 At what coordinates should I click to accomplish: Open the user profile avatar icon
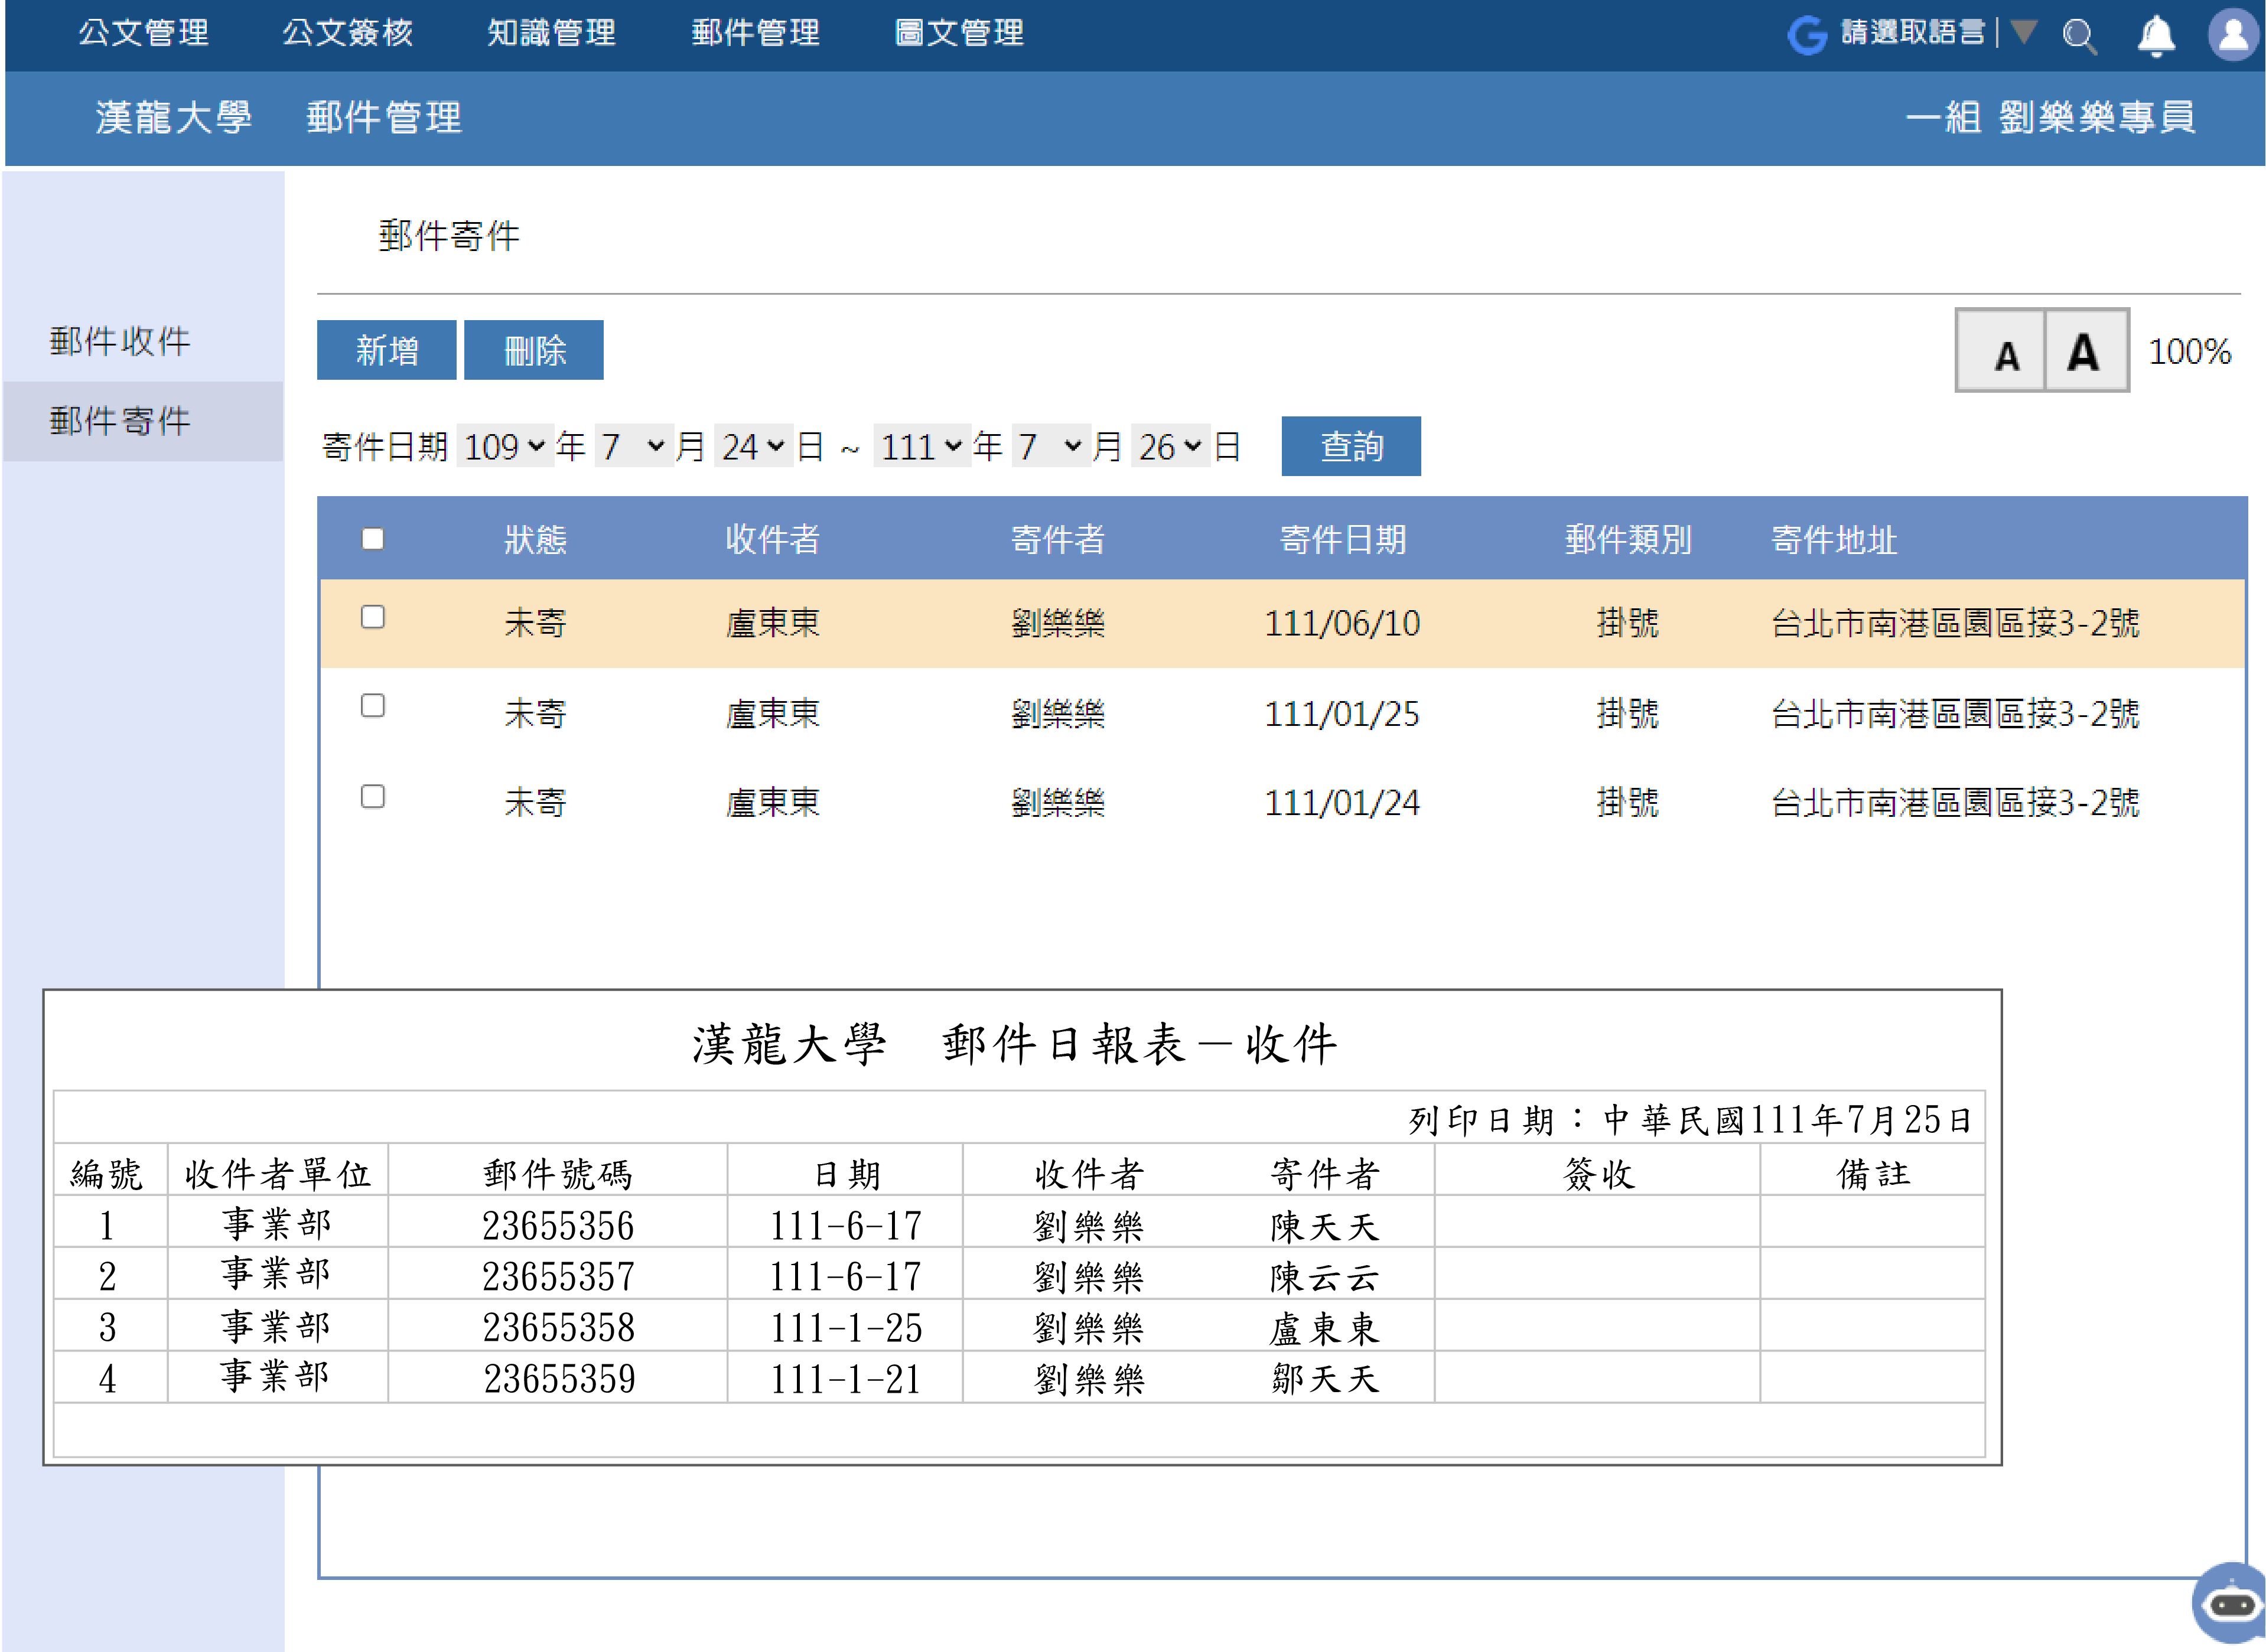coord(2233,35)
